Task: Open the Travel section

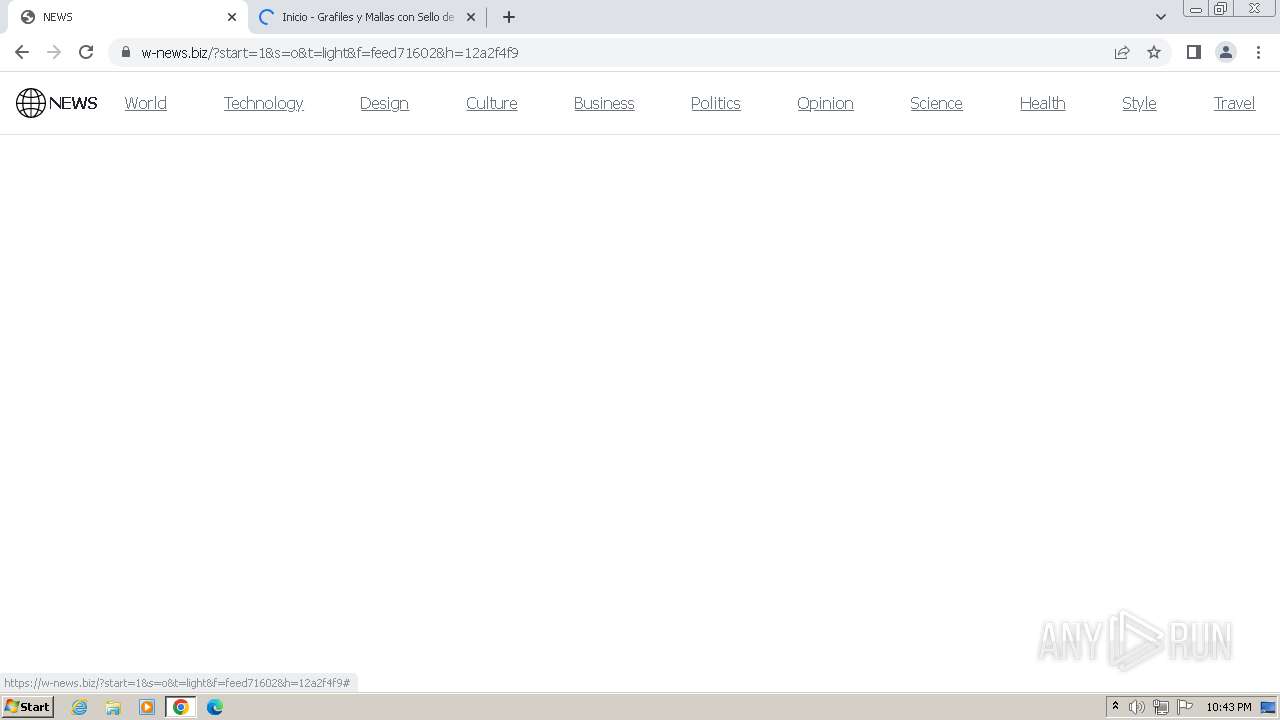Action: [x=1234, y=103]
